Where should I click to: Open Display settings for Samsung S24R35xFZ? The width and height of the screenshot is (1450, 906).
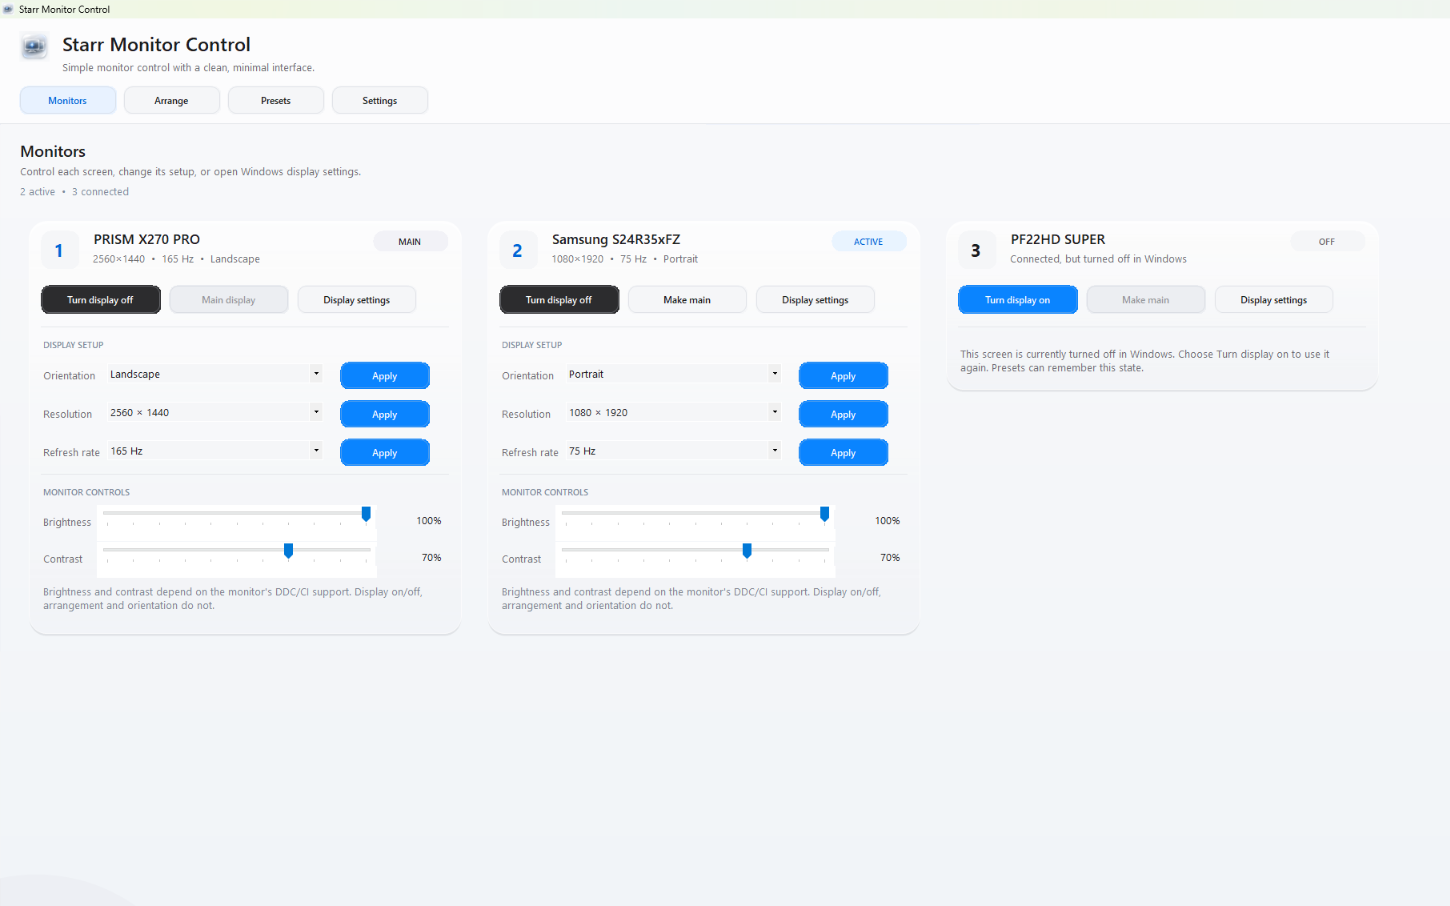(815, 300)
